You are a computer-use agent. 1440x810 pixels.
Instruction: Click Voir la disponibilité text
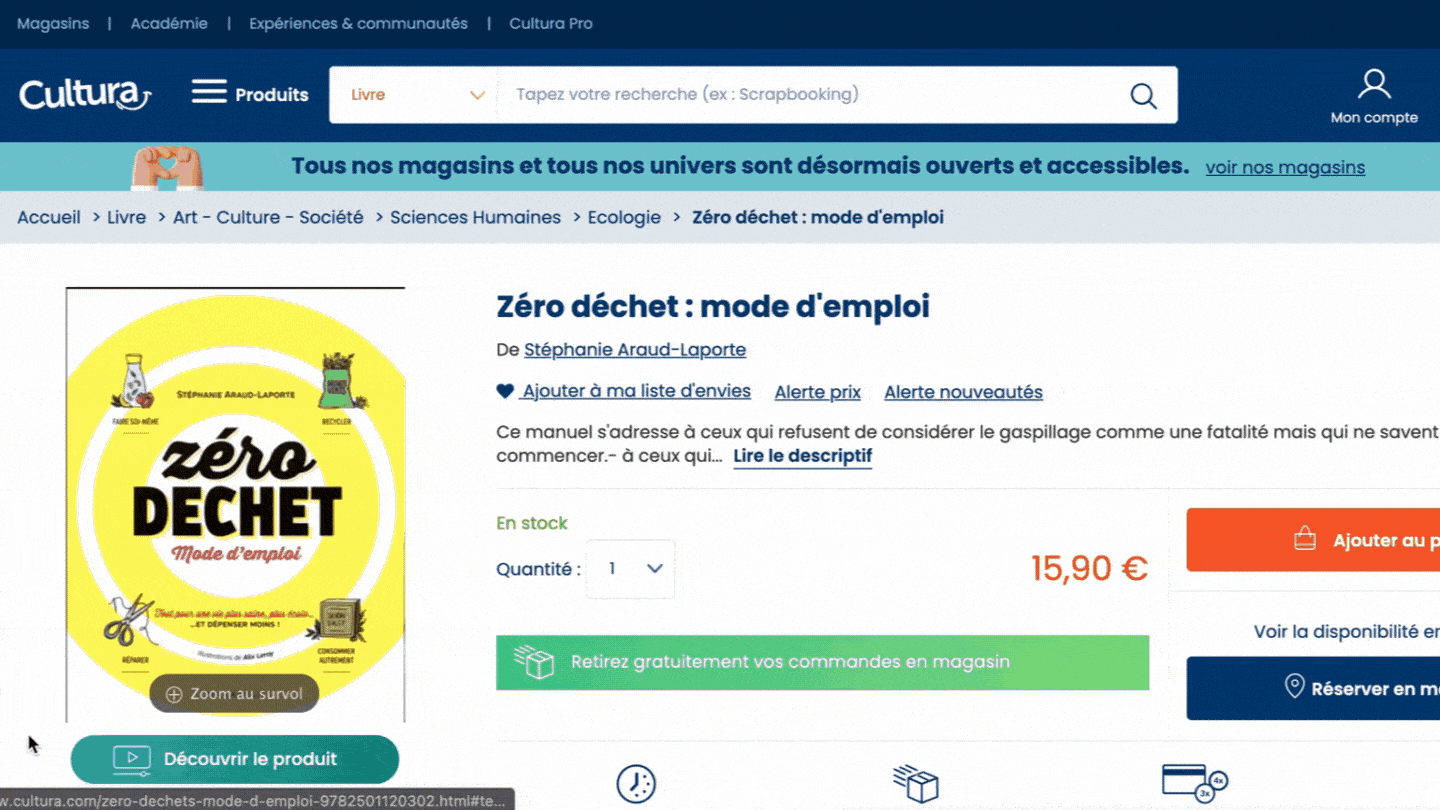pos(1347,632)
